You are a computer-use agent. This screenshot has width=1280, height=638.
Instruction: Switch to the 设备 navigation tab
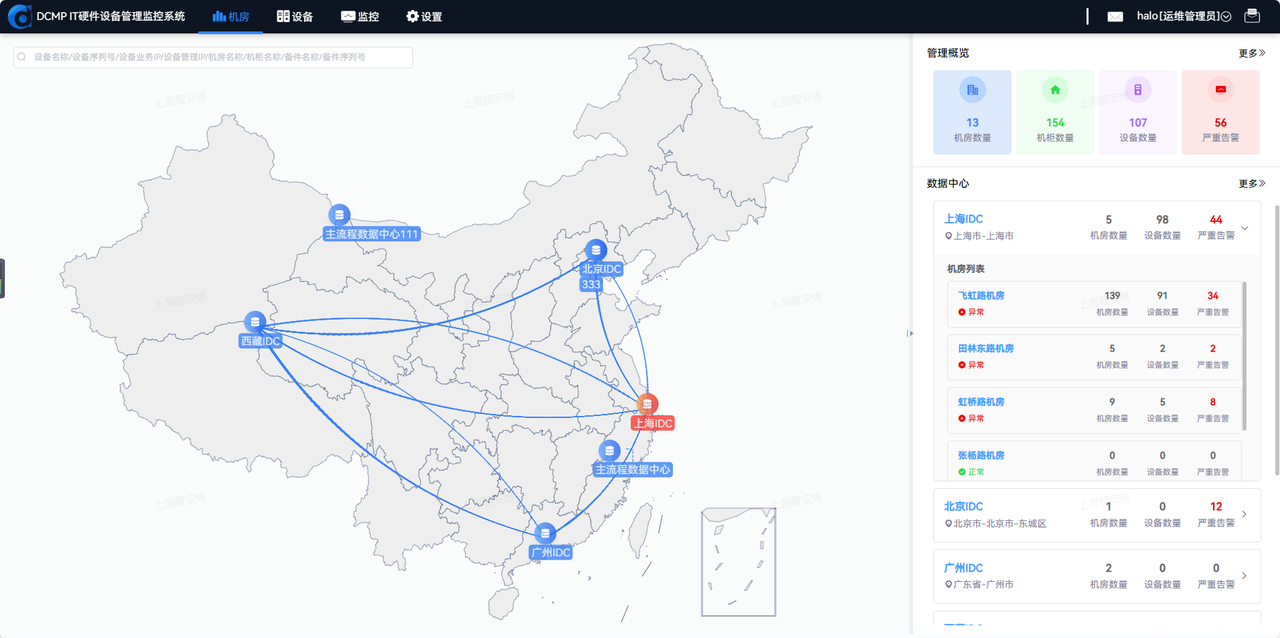[295, 16]
